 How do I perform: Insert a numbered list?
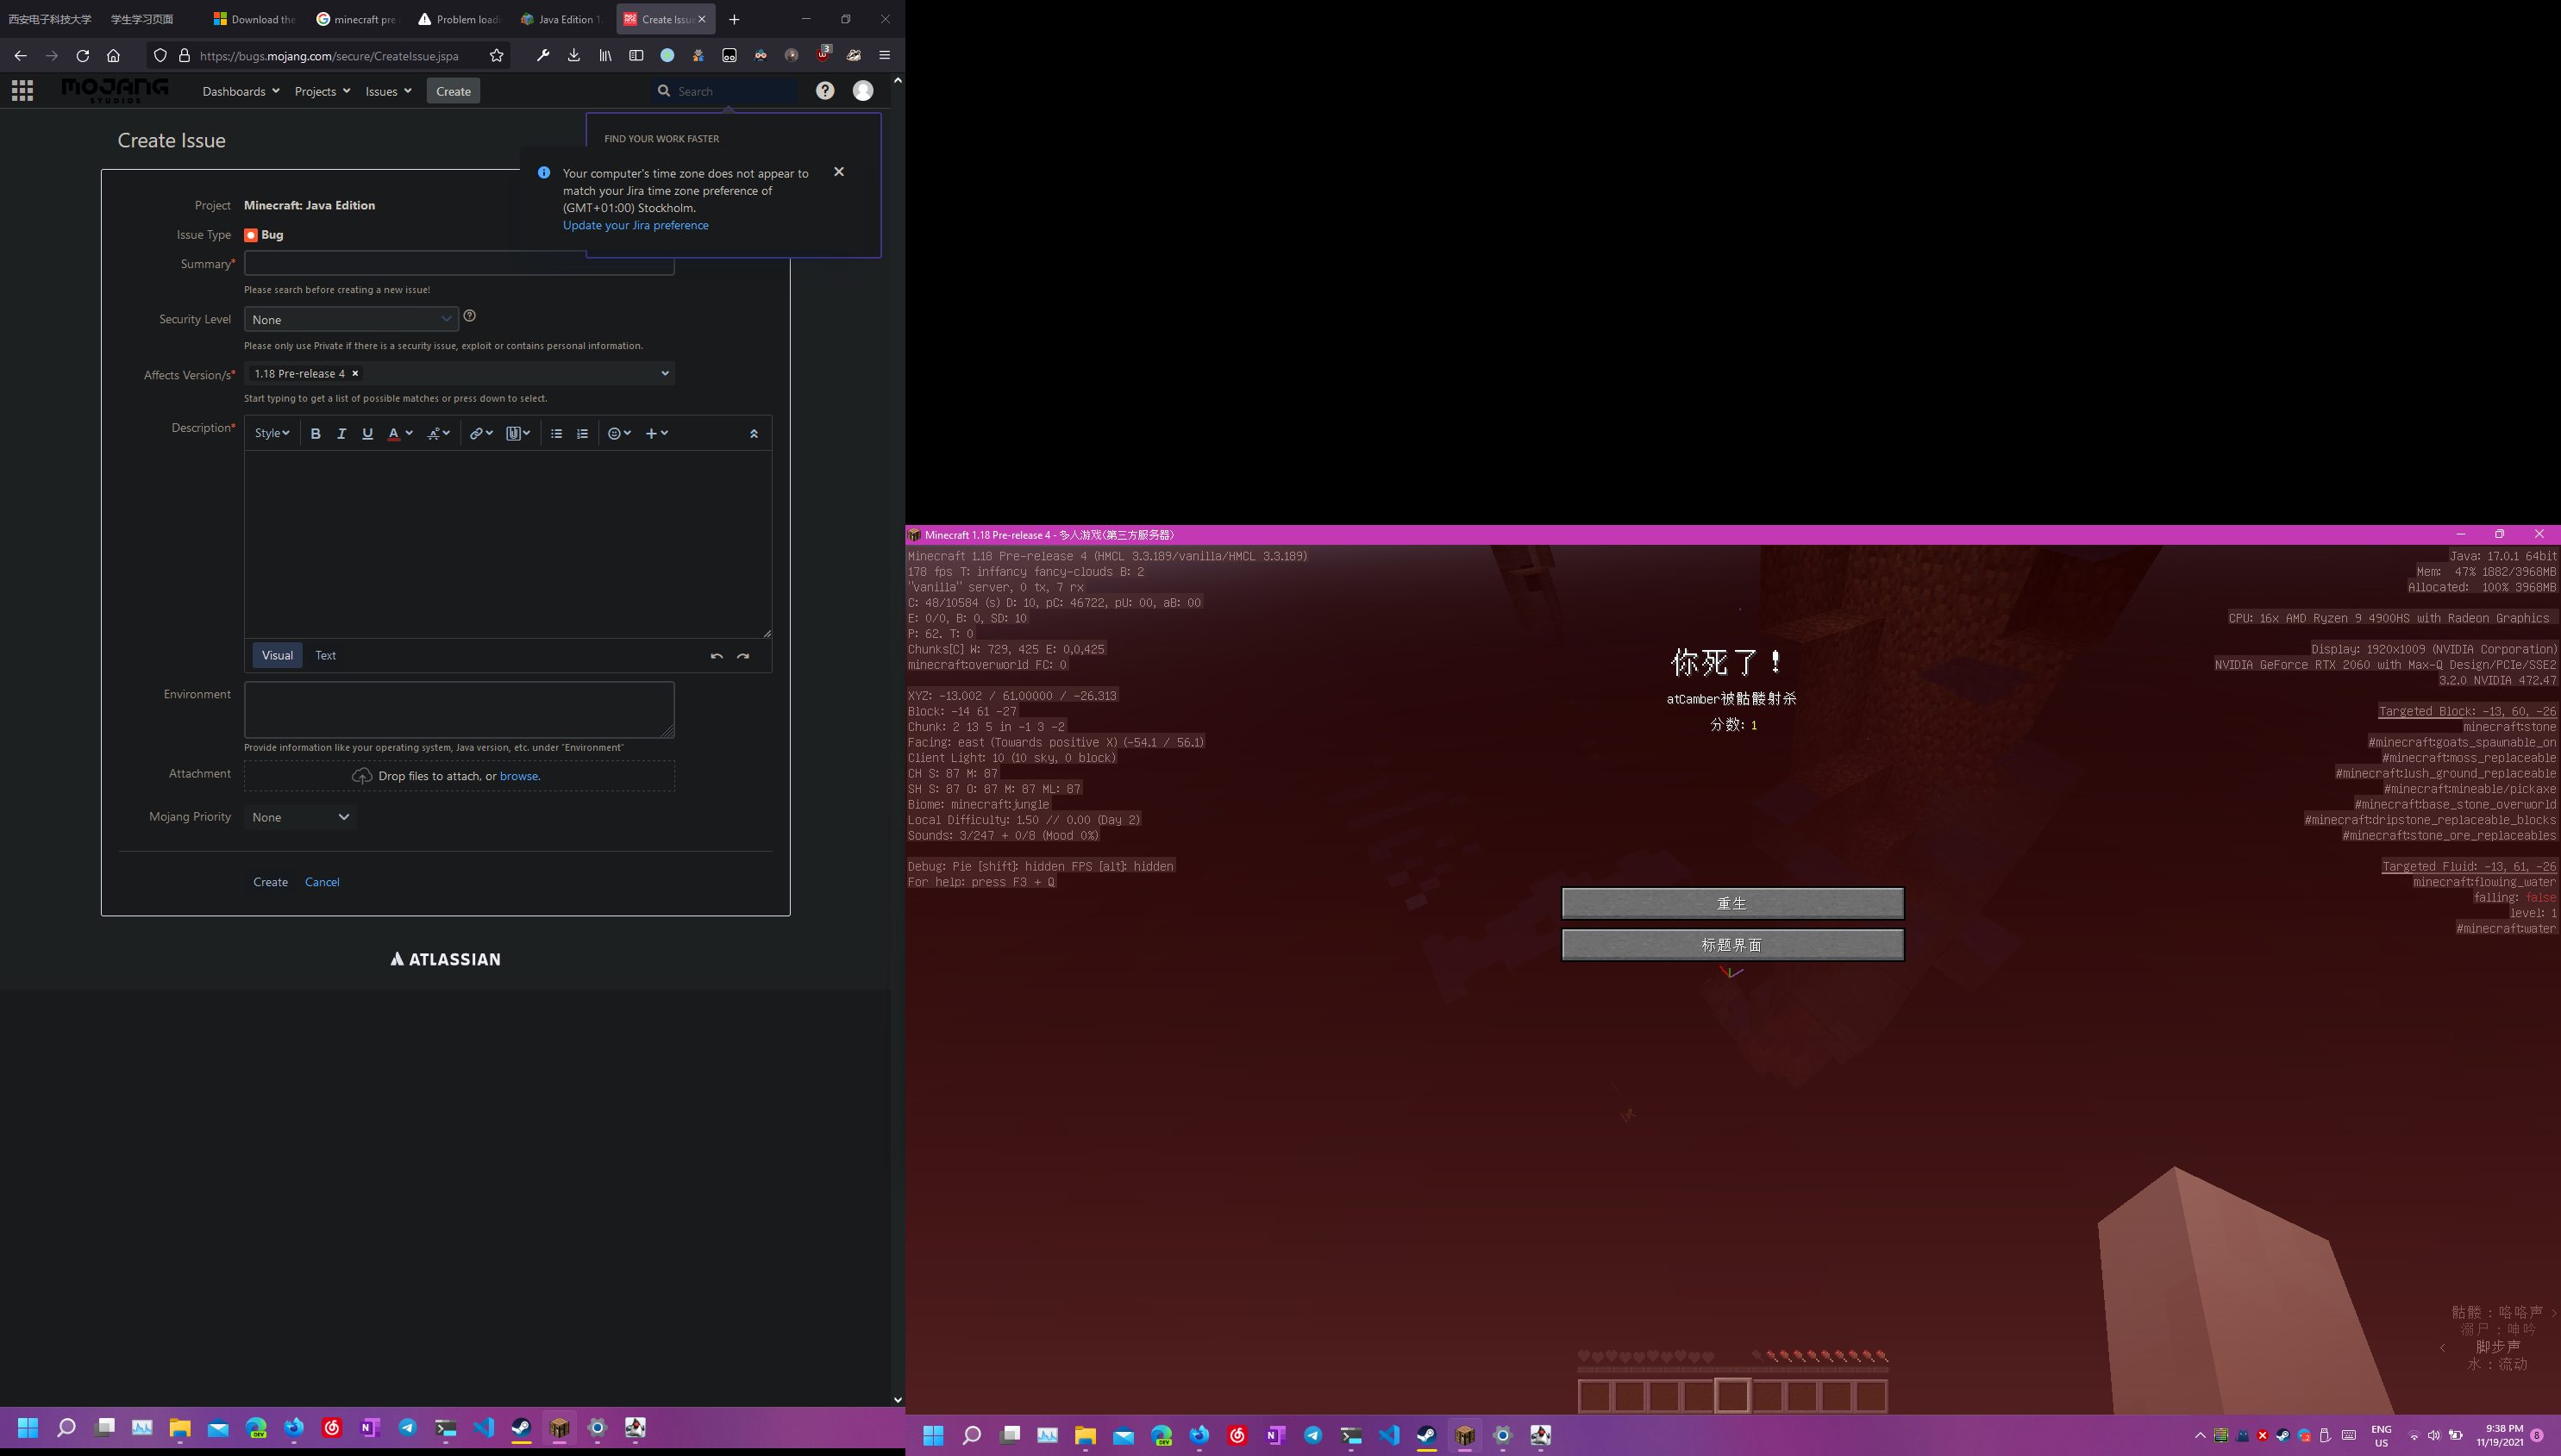582,433
